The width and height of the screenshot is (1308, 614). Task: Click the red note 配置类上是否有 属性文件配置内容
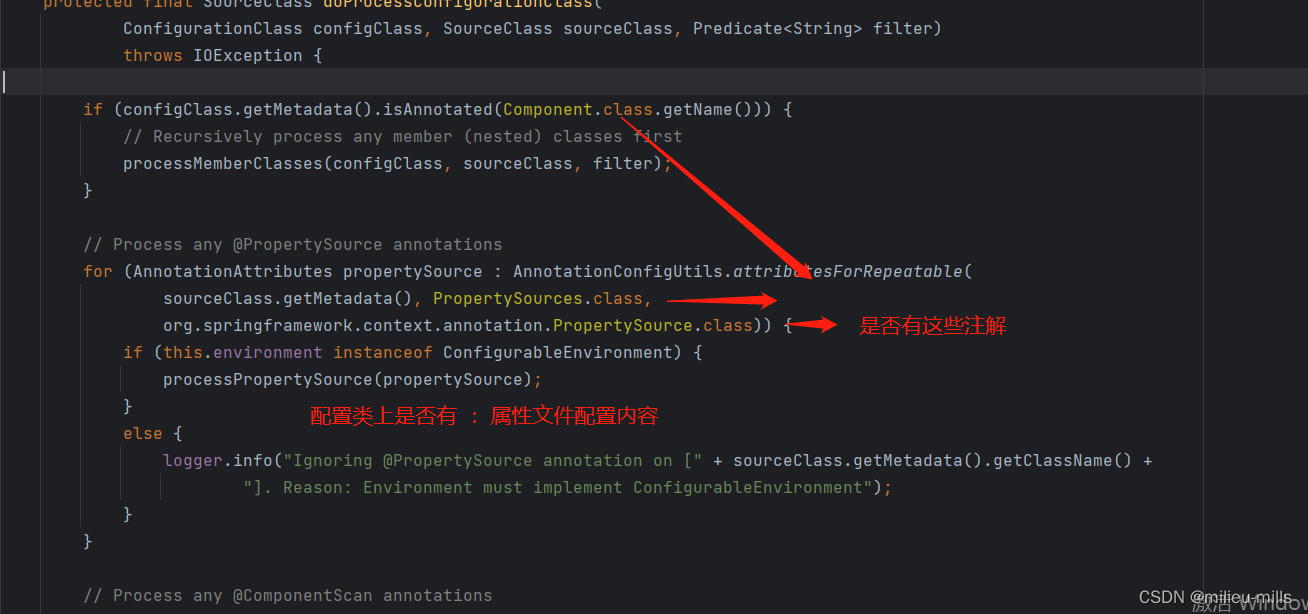tap(484, 416)
